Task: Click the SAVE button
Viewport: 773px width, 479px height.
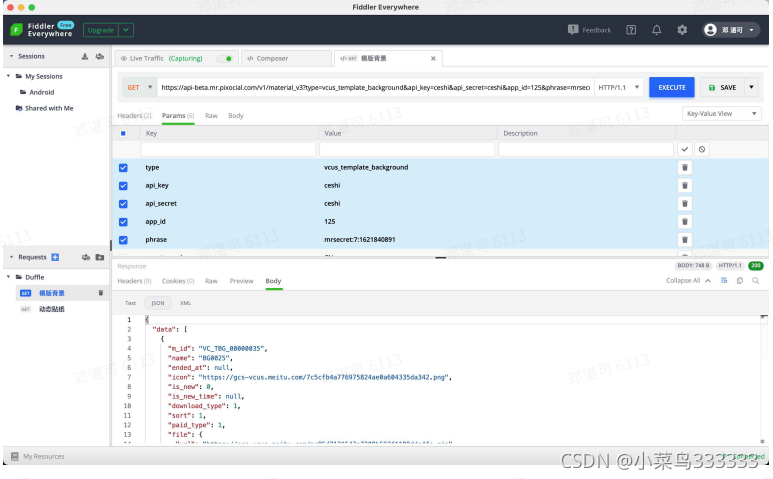Action: pos(722,87)
